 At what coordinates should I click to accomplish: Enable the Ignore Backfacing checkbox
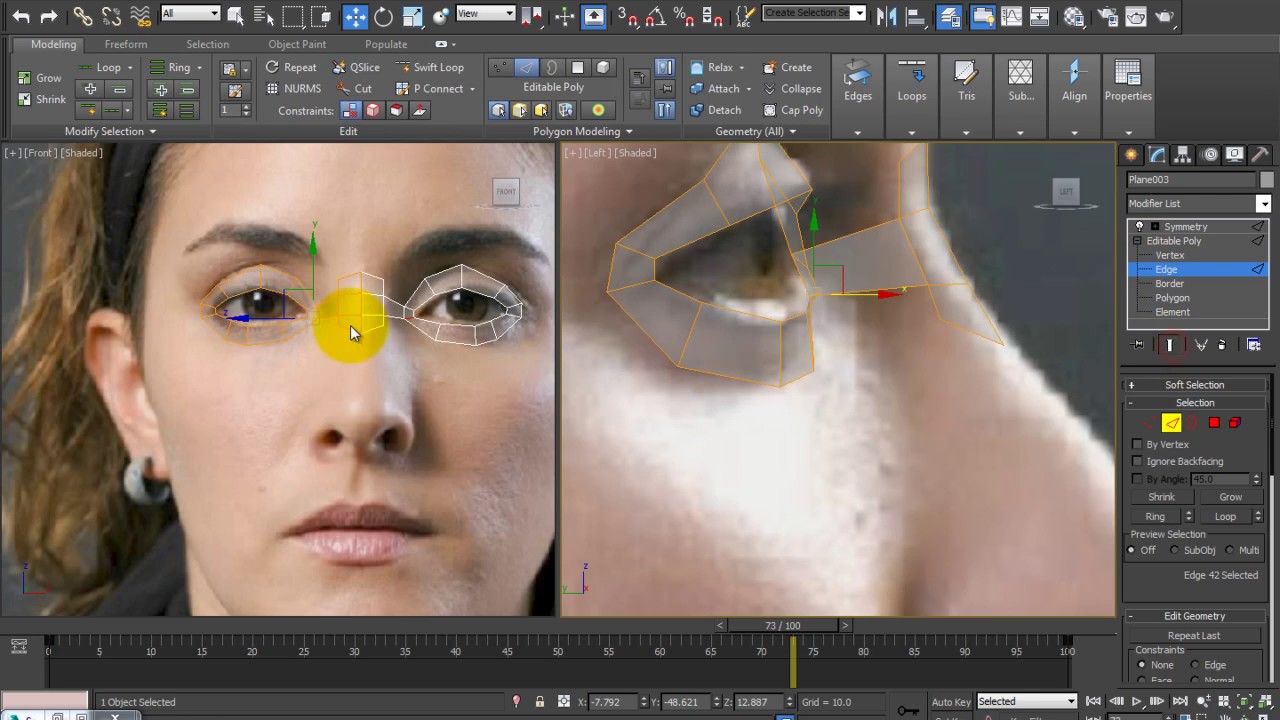pos(1138,461)
